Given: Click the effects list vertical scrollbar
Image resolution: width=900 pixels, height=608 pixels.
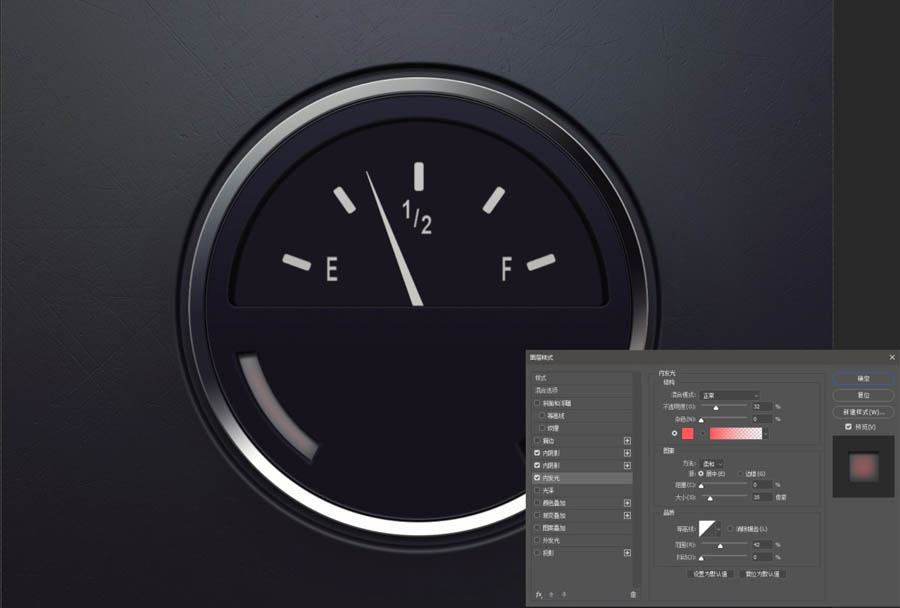Looking at the screenshot, I should tap(636, 479).
